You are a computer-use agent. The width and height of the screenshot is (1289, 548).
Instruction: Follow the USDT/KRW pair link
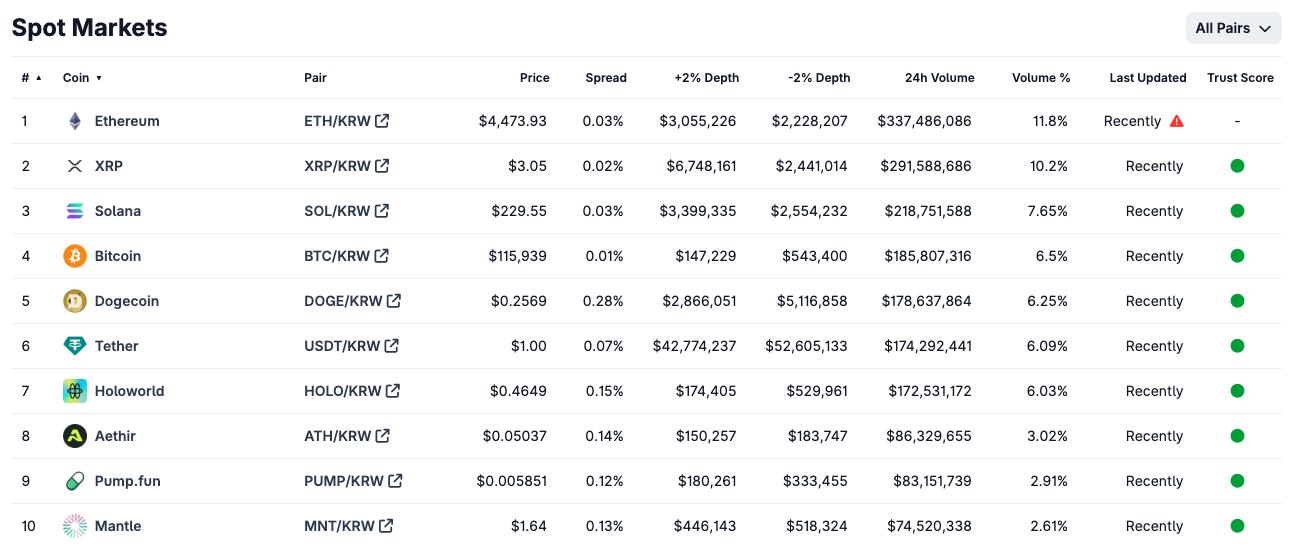[342, 346]
